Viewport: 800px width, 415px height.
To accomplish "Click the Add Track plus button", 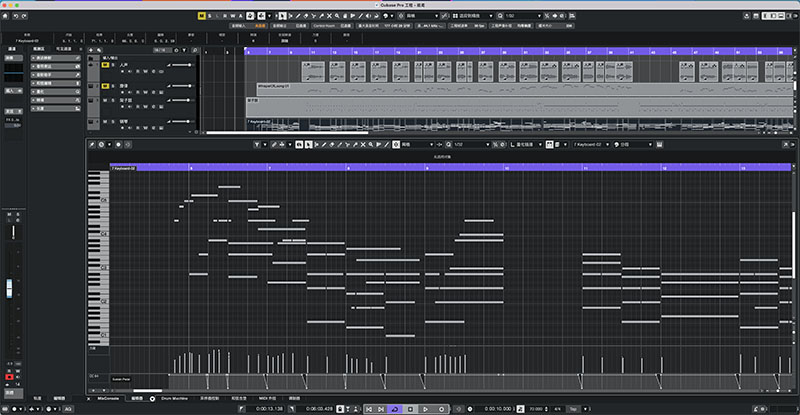I will [91, 50].
